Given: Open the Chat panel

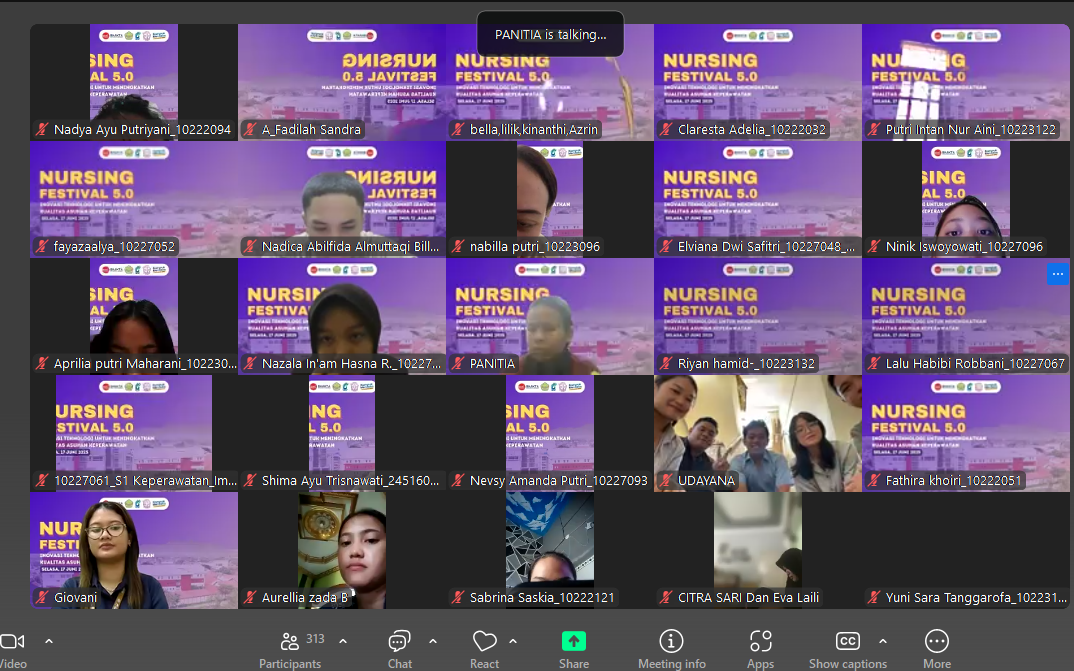Looking at the screenshot, I should pyautogui.click(x=399, y=648).
